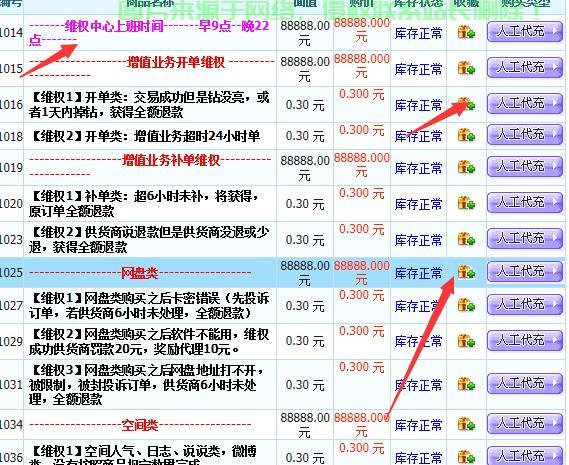This screenshot has height=465, width=569.
Task: Click 人工代充 button in row 1019
Action: (525, 167)
